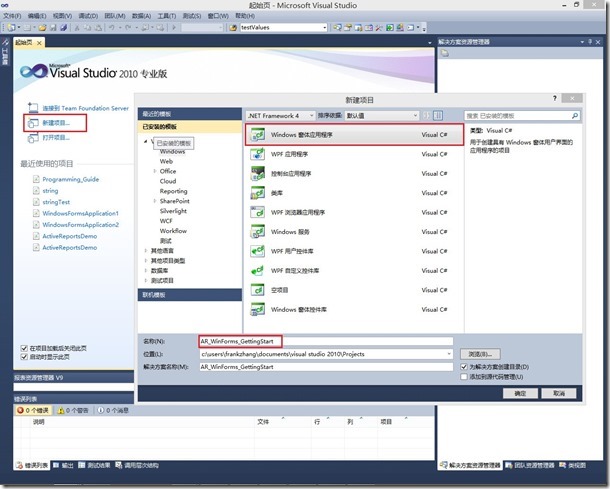Expand the 联机模板 section
The width and height of the screenshot is (610, 489).
point(190,295)
